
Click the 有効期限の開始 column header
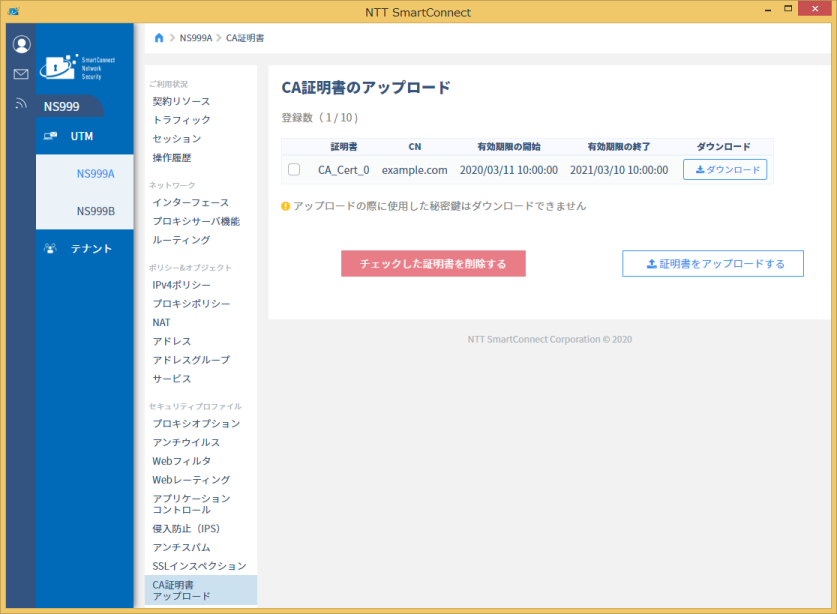pyautogui.click(x=509, y=146)
